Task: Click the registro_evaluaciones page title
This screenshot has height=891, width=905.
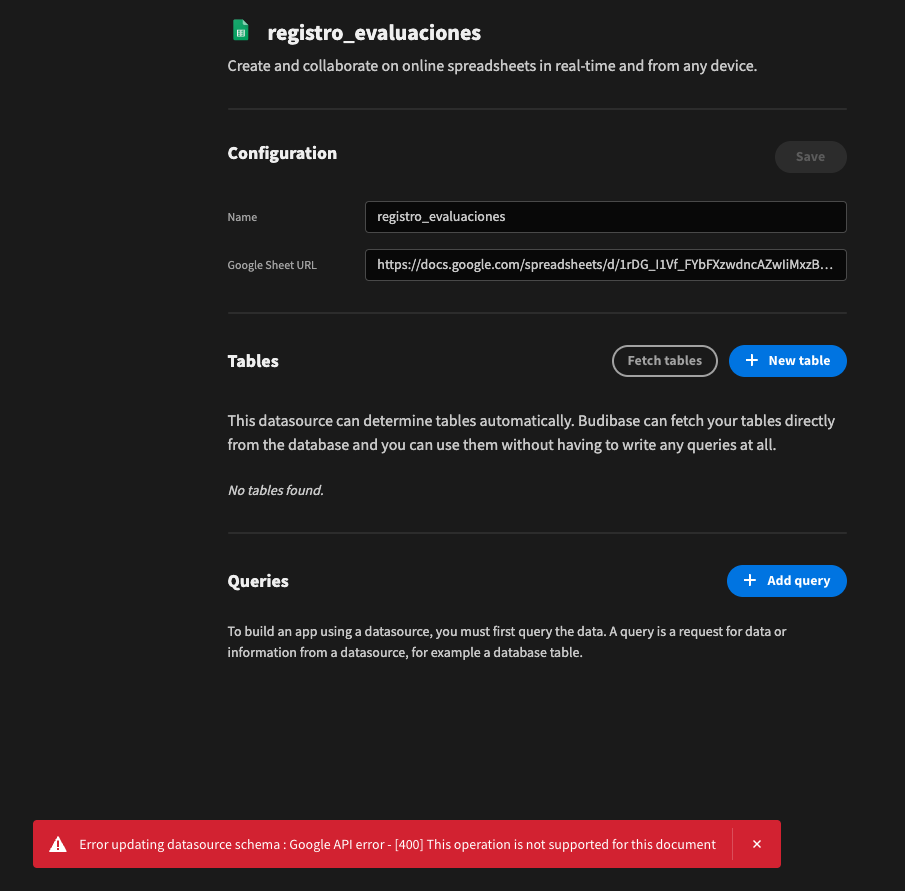Action: click(x=374, y=32)
